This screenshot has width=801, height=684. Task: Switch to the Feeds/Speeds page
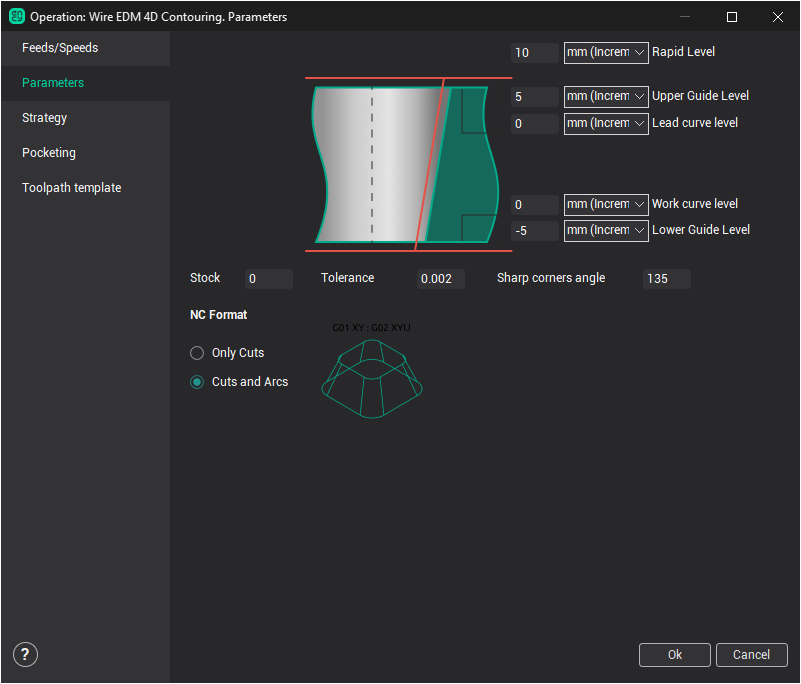pos(60,48)
